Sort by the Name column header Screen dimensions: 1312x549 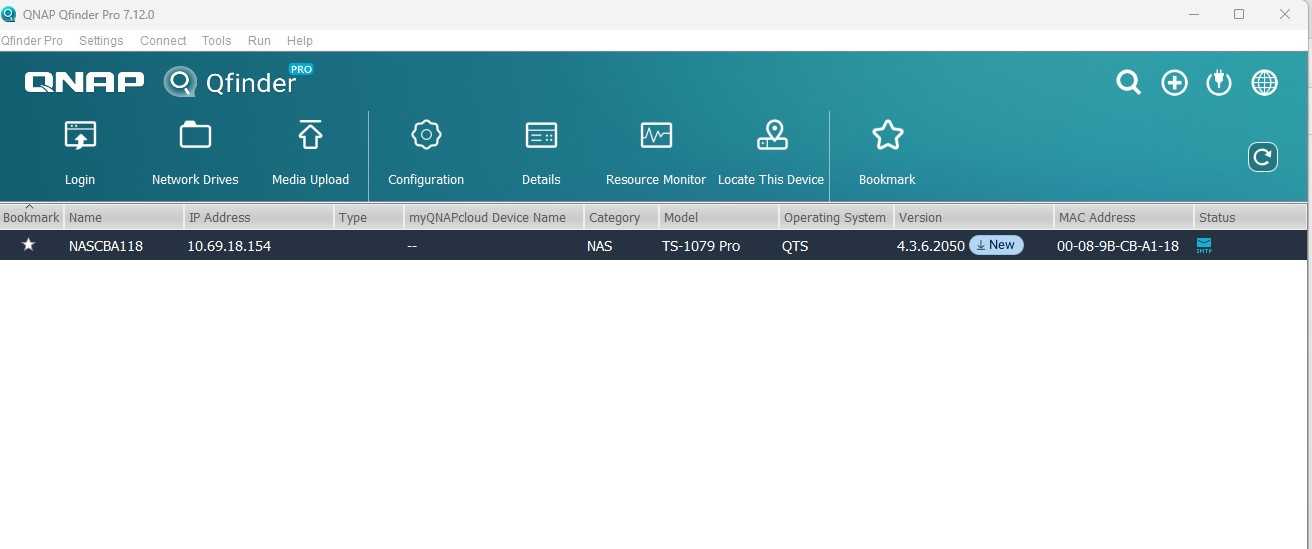[x=124, y=217]
